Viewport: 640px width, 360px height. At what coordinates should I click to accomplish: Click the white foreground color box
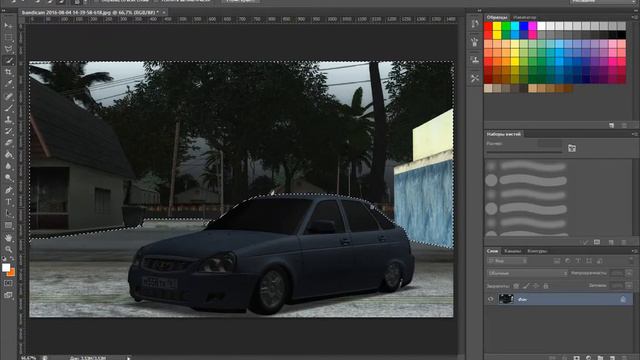pyautogui.click(x=6, y=268)
